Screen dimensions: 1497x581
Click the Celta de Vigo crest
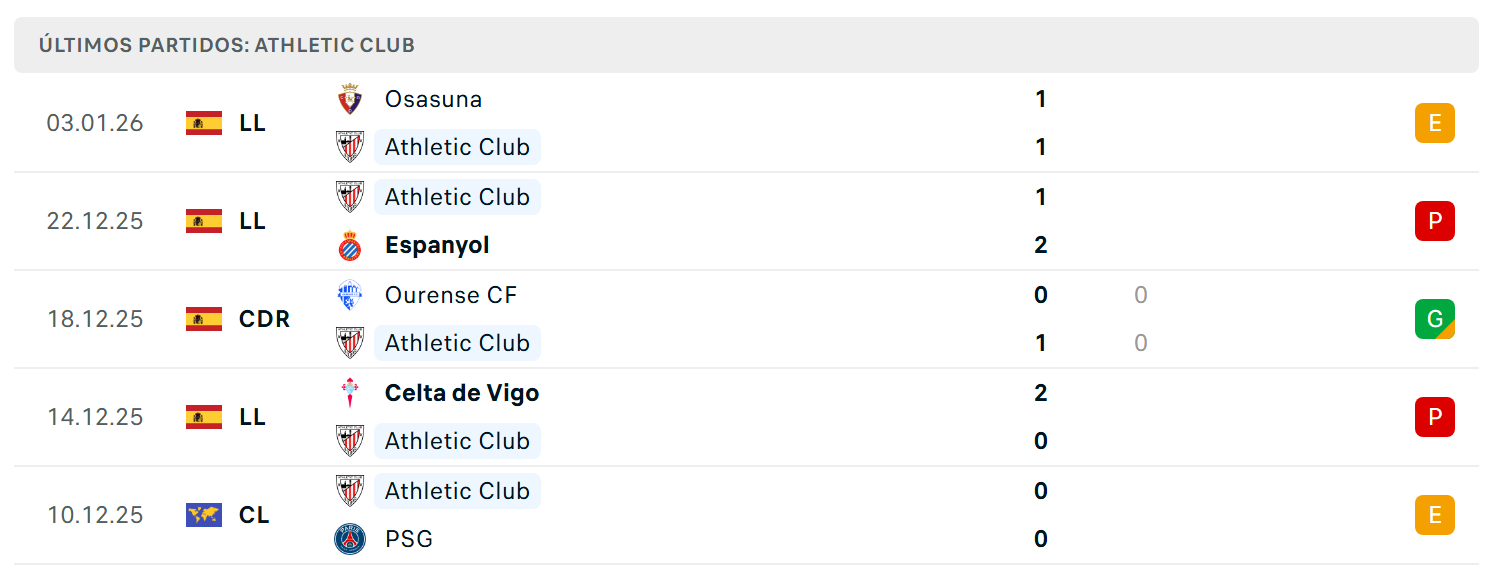(x=349, y=393)
